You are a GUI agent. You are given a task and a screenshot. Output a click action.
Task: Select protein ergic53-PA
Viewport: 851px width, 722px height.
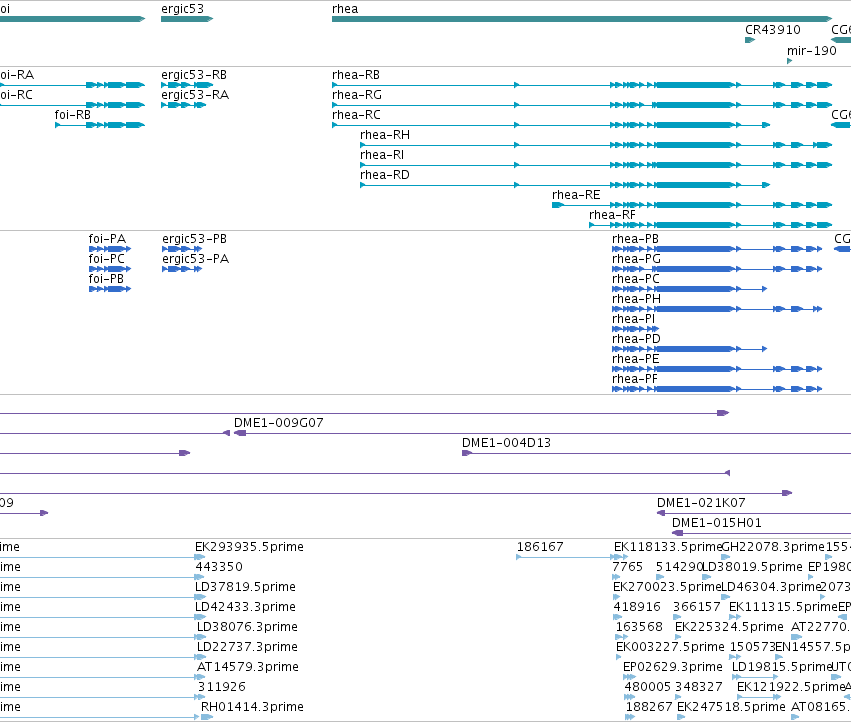182,269
